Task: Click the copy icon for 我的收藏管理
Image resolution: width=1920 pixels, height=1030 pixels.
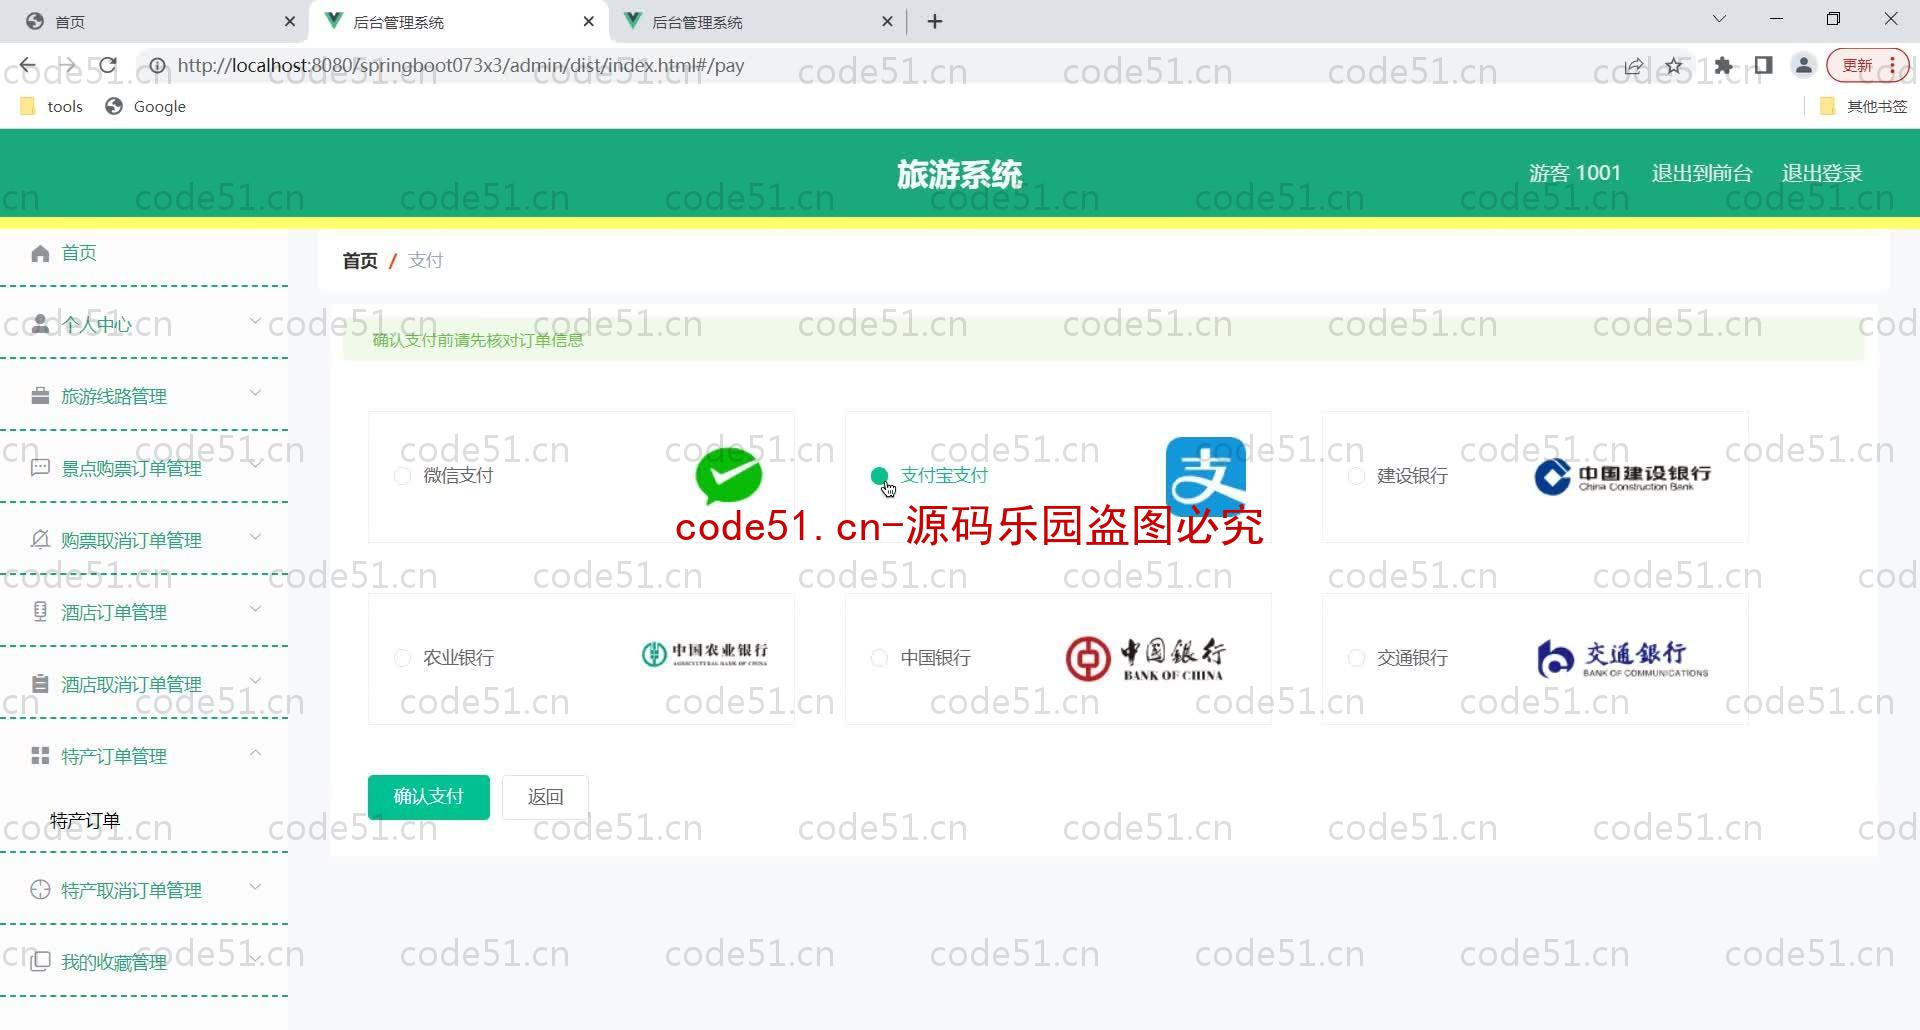Action: 40,962
